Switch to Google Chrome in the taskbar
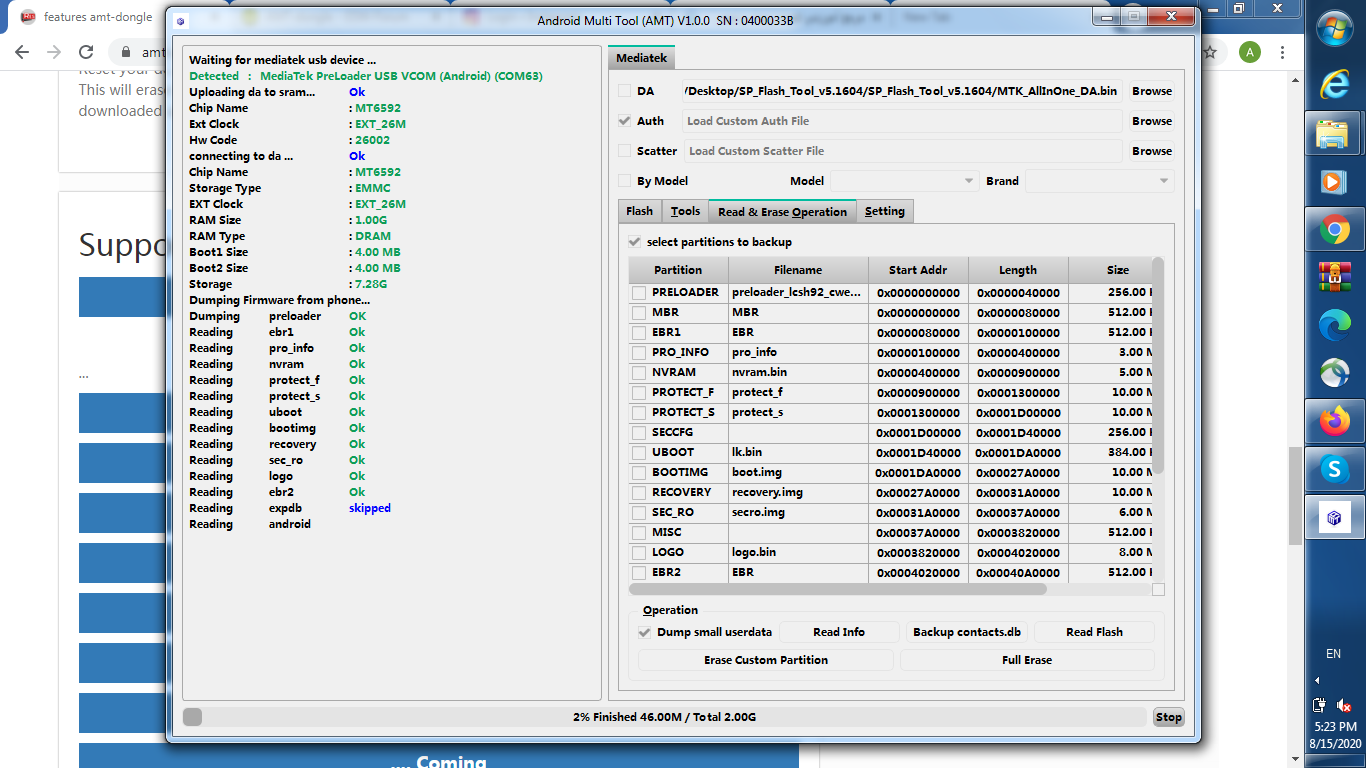This screenshot has width=1366, height=768. click(x=1334, y=231)
